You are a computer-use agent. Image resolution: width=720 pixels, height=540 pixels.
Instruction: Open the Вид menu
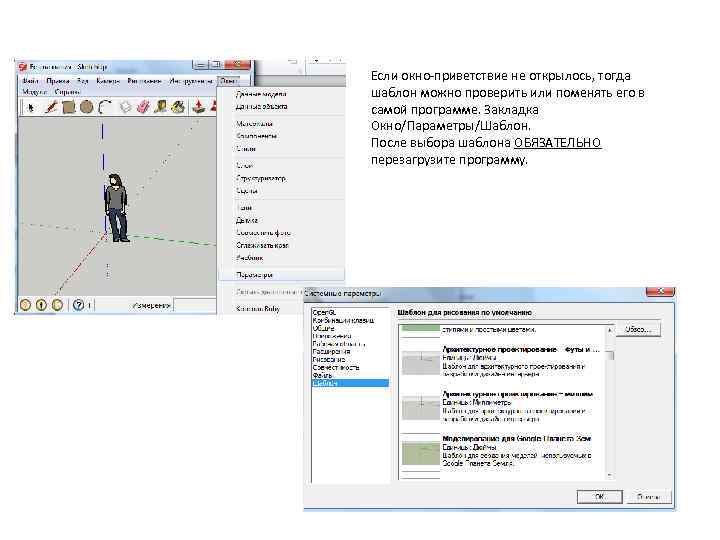coord(83,81)
